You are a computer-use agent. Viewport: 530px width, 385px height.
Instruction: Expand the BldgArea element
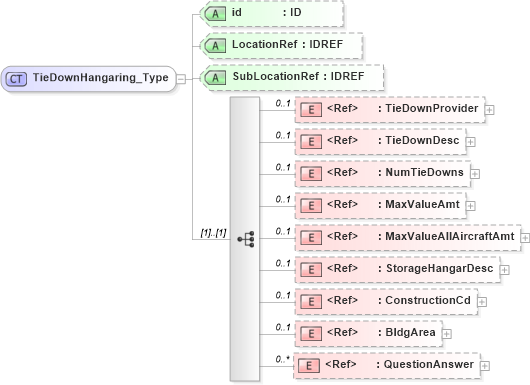pos(447,334)
